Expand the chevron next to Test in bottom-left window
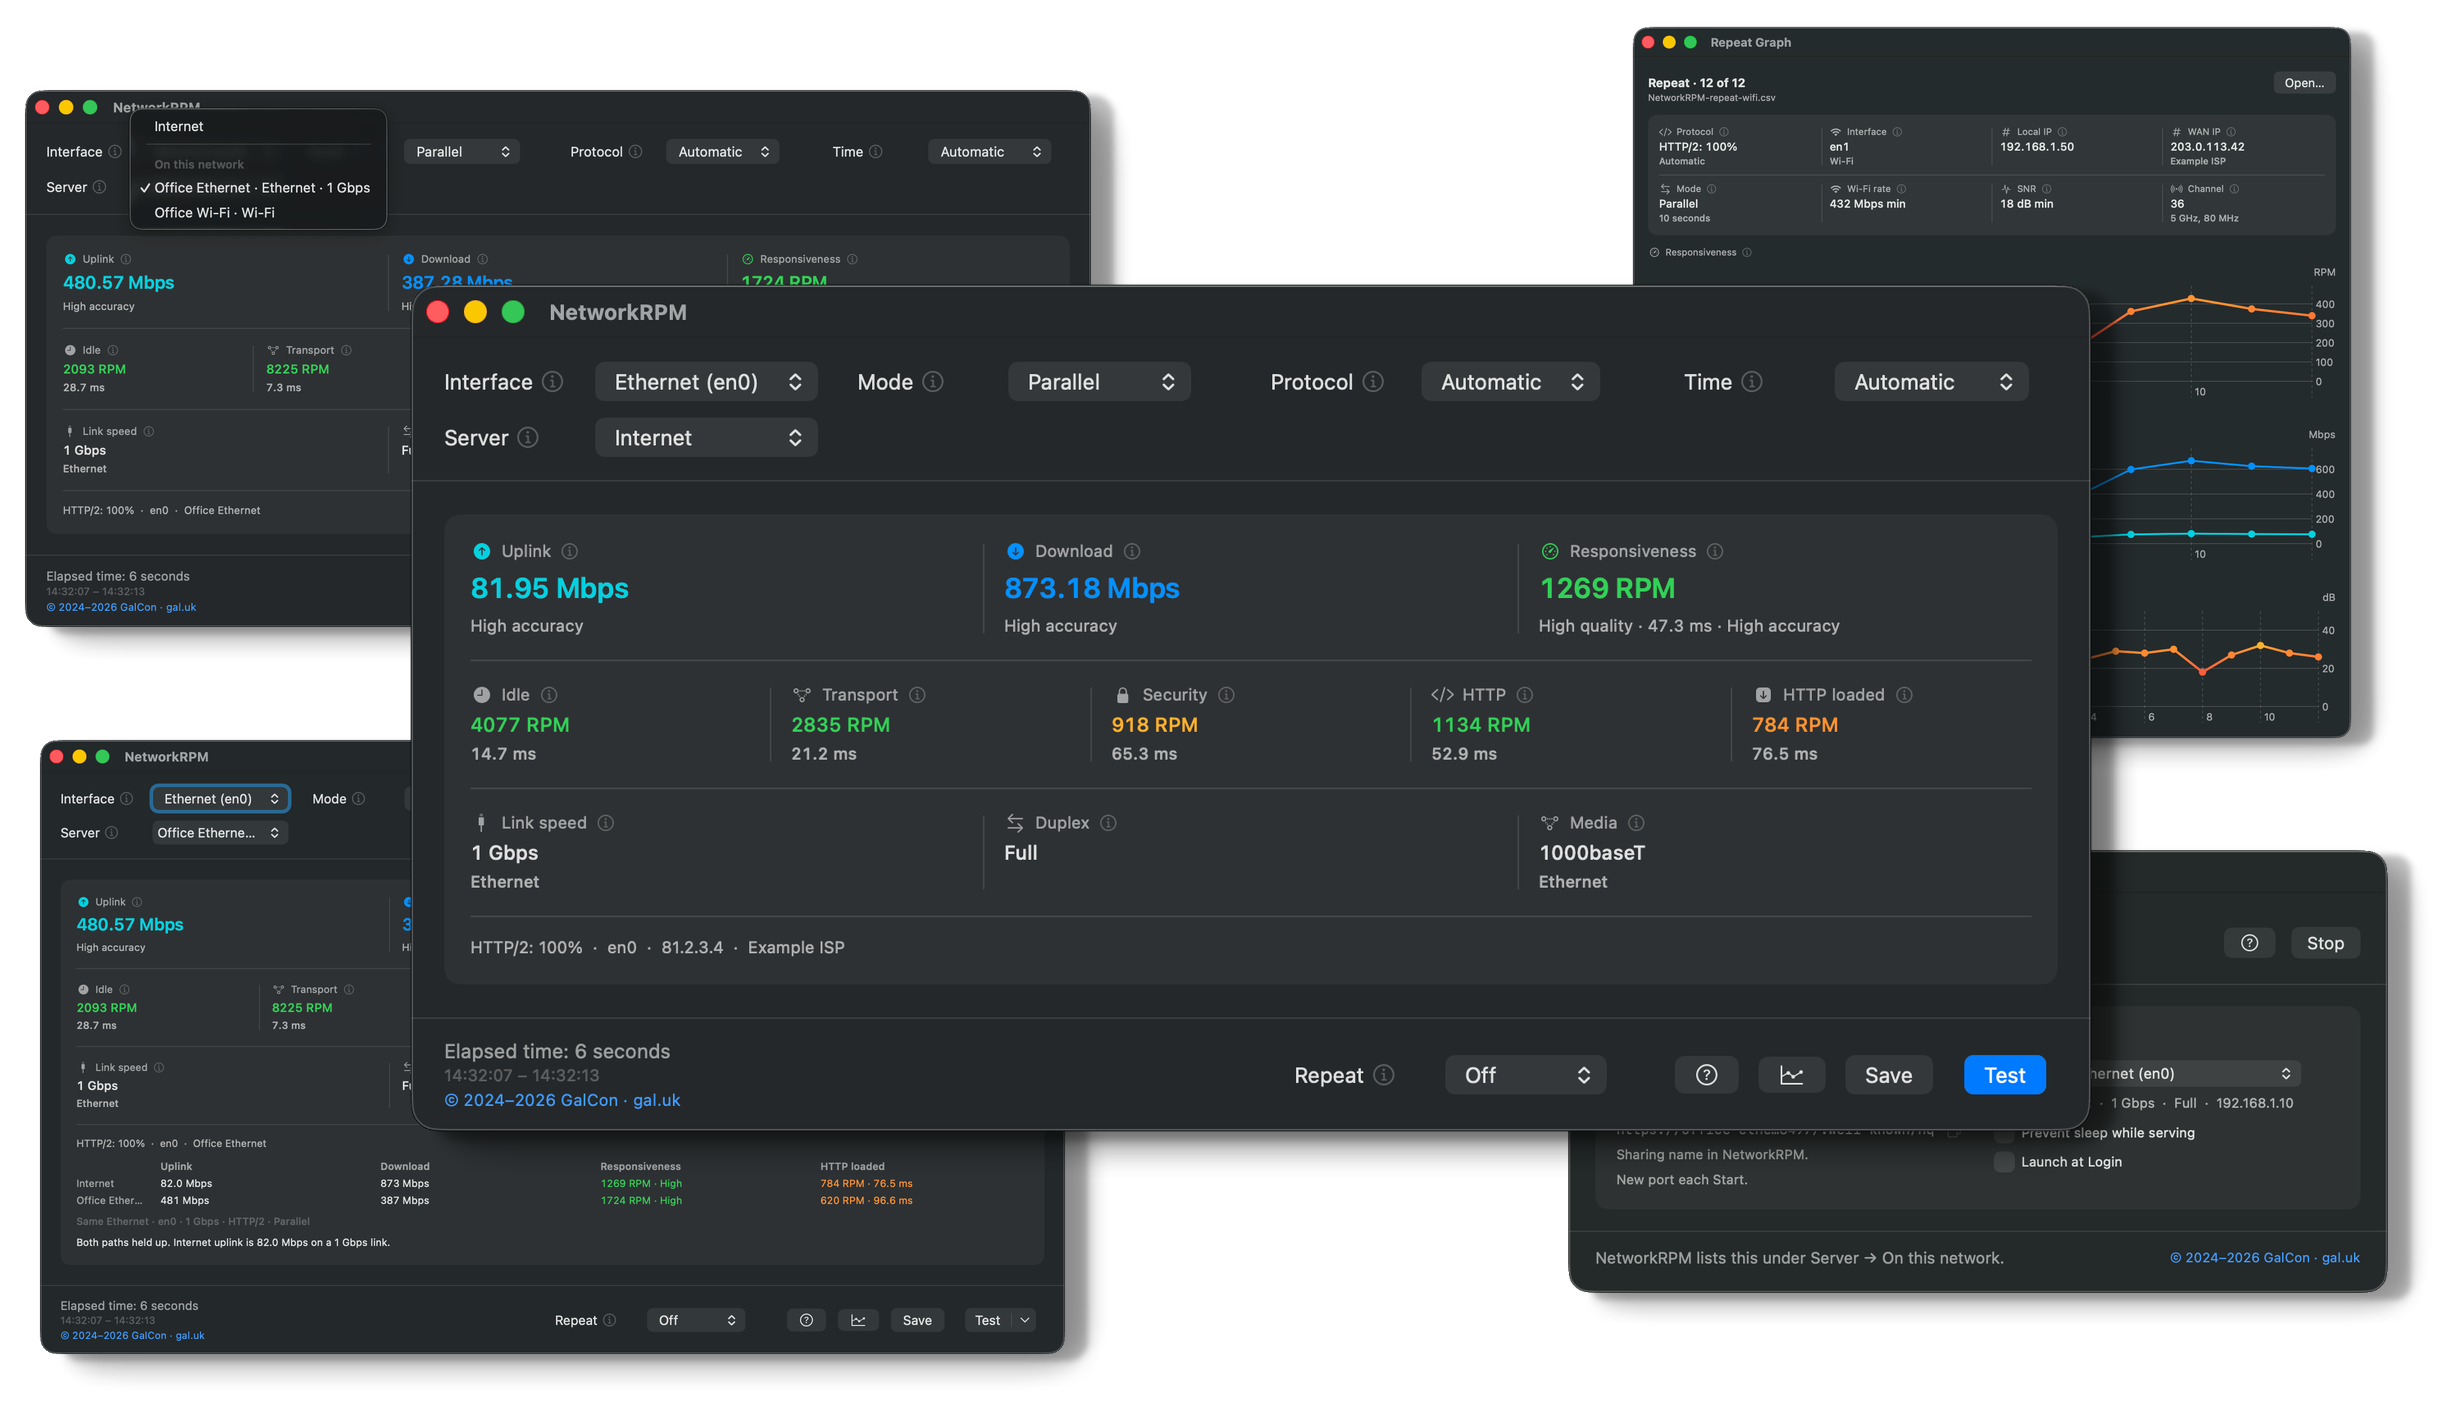 (x=1025, y=1321)
